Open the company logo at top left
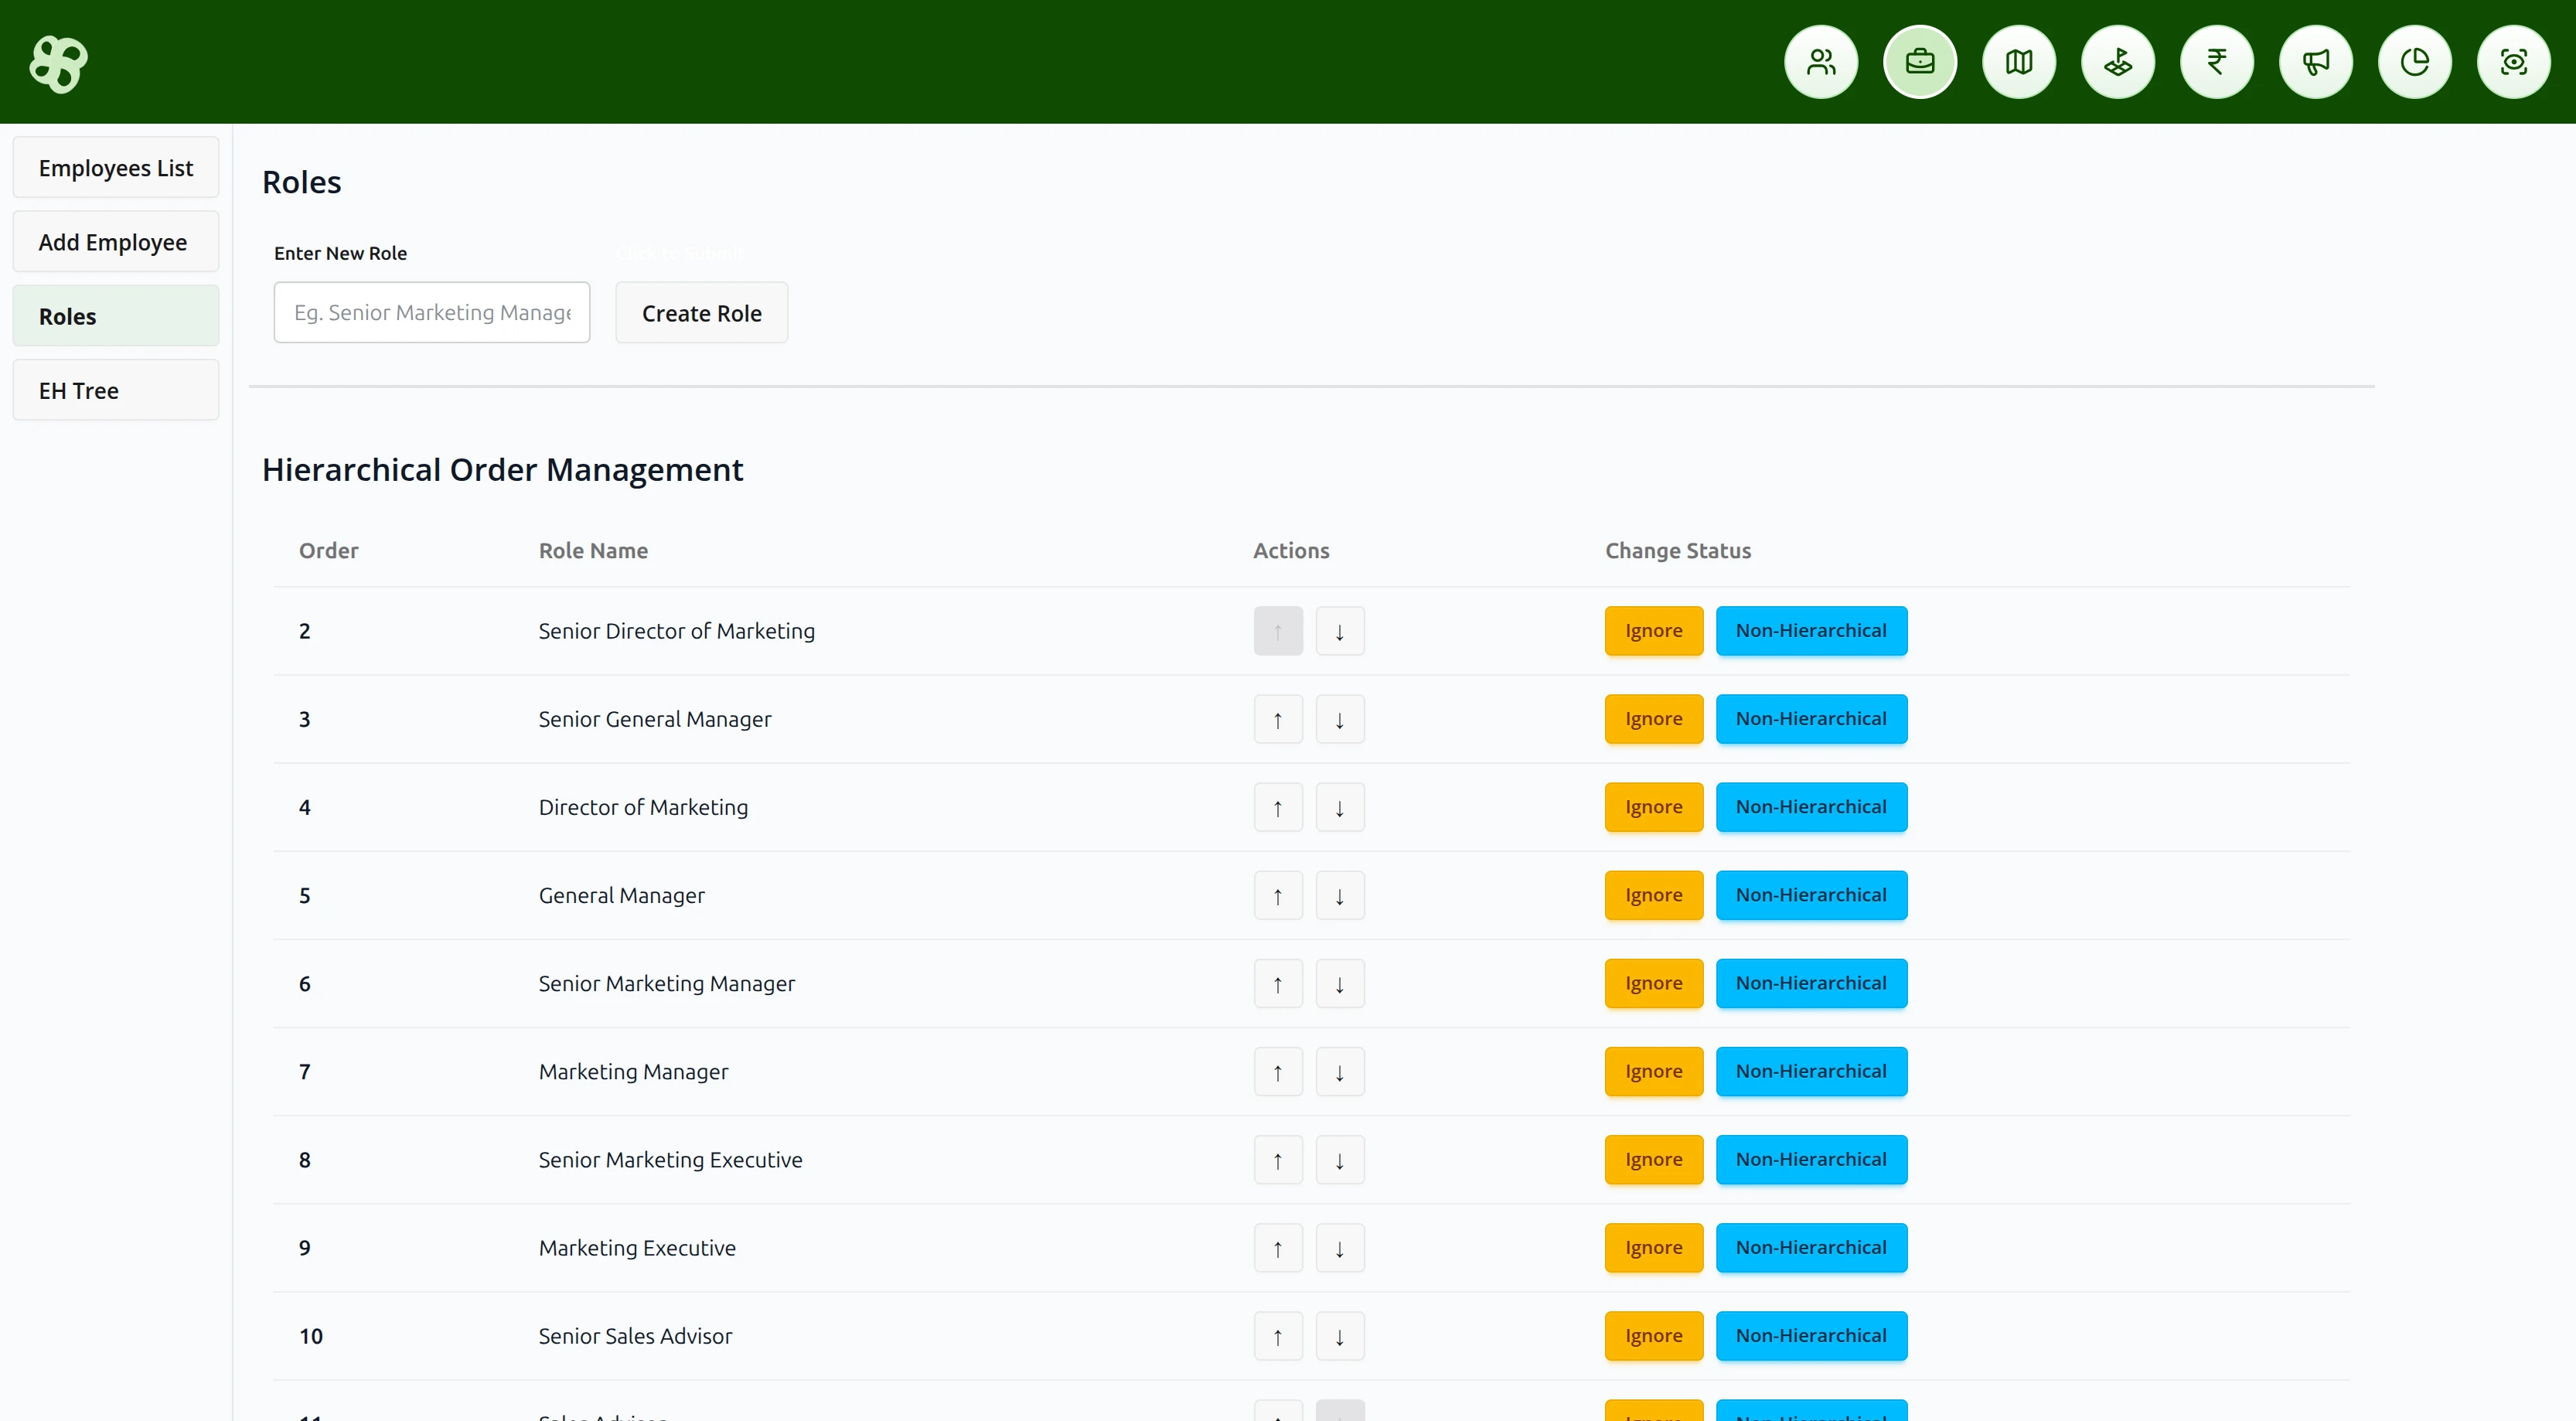 point(57,63)
